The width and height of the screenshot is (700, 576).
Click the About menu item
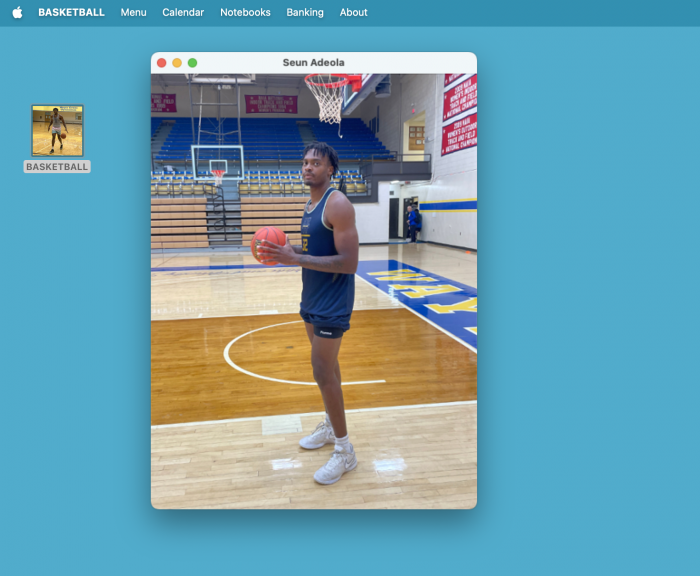353,12
